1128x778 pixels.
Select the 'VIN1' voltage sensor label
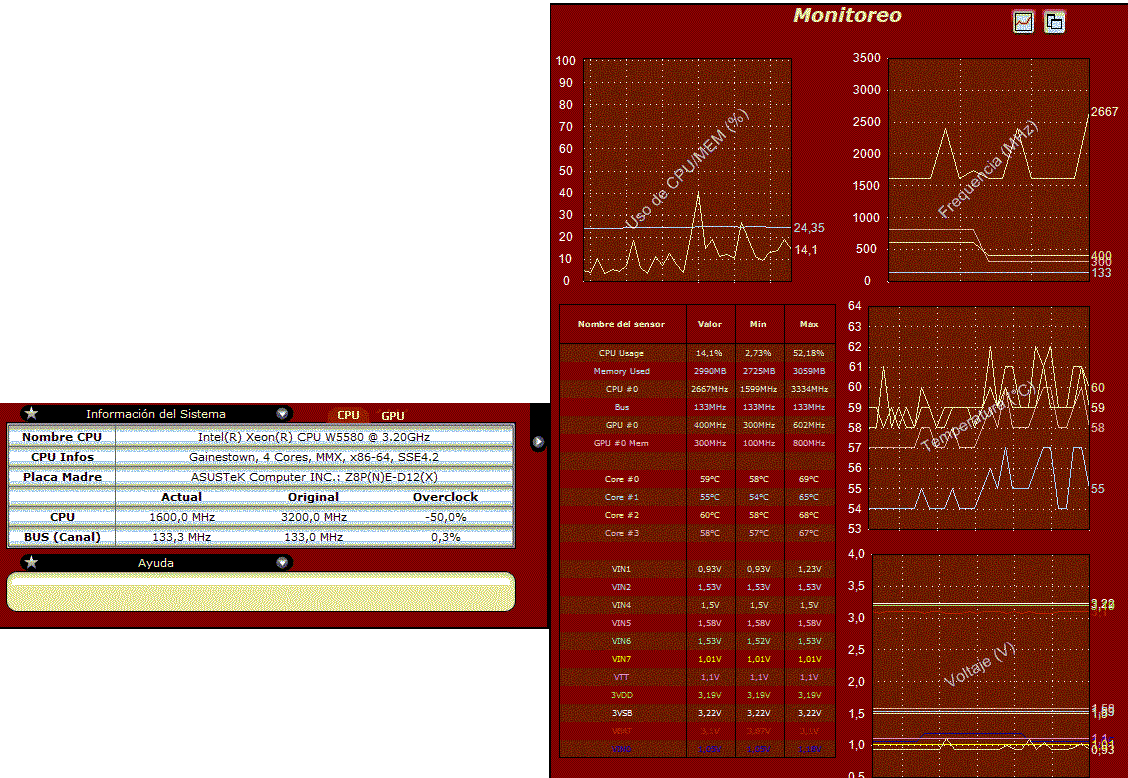pyautogui.click(x=622, y=569)
